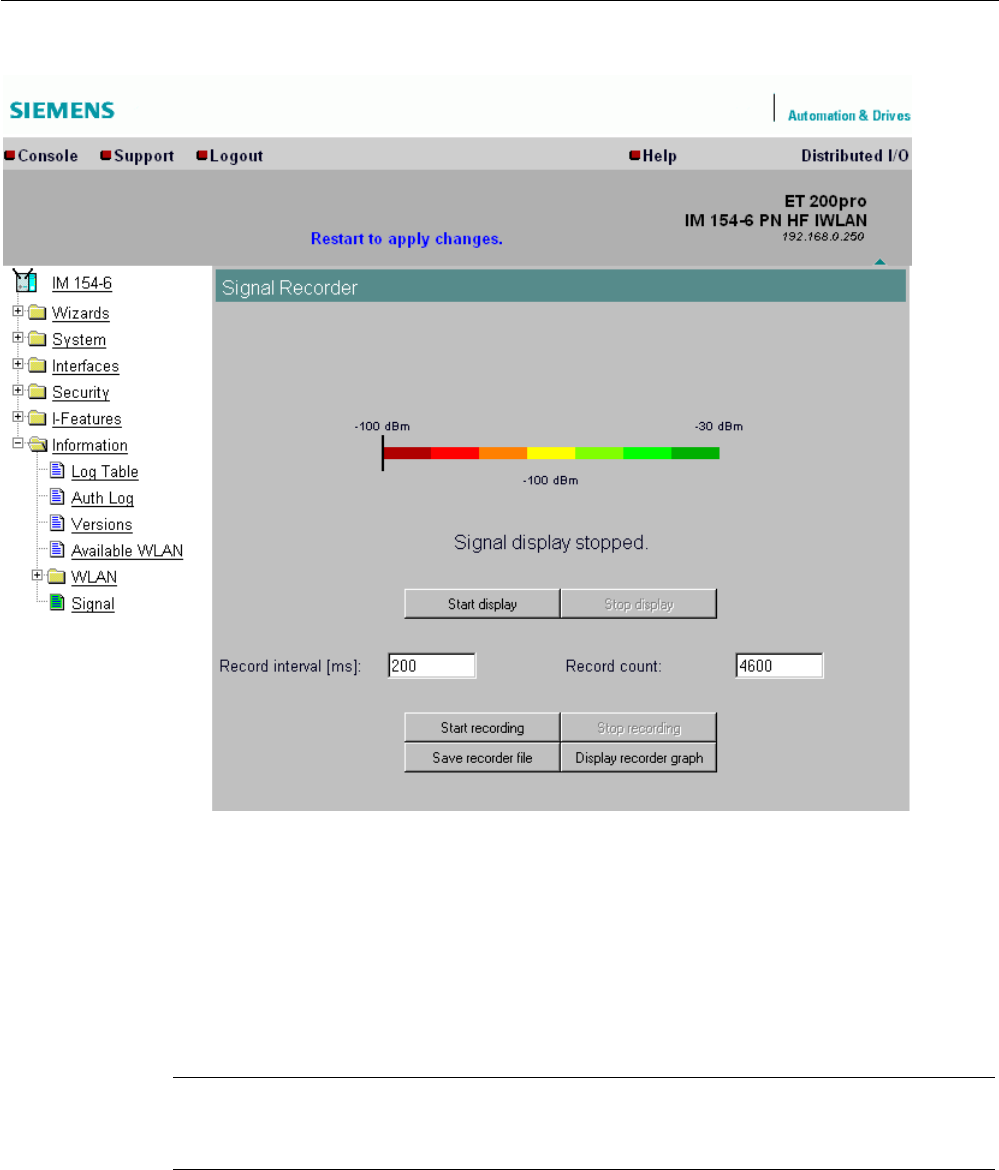Viewport: 999px width, 1170px height.
Task: Click the black signal level marker
Action: pyautogui.click(x=383, y=453)
